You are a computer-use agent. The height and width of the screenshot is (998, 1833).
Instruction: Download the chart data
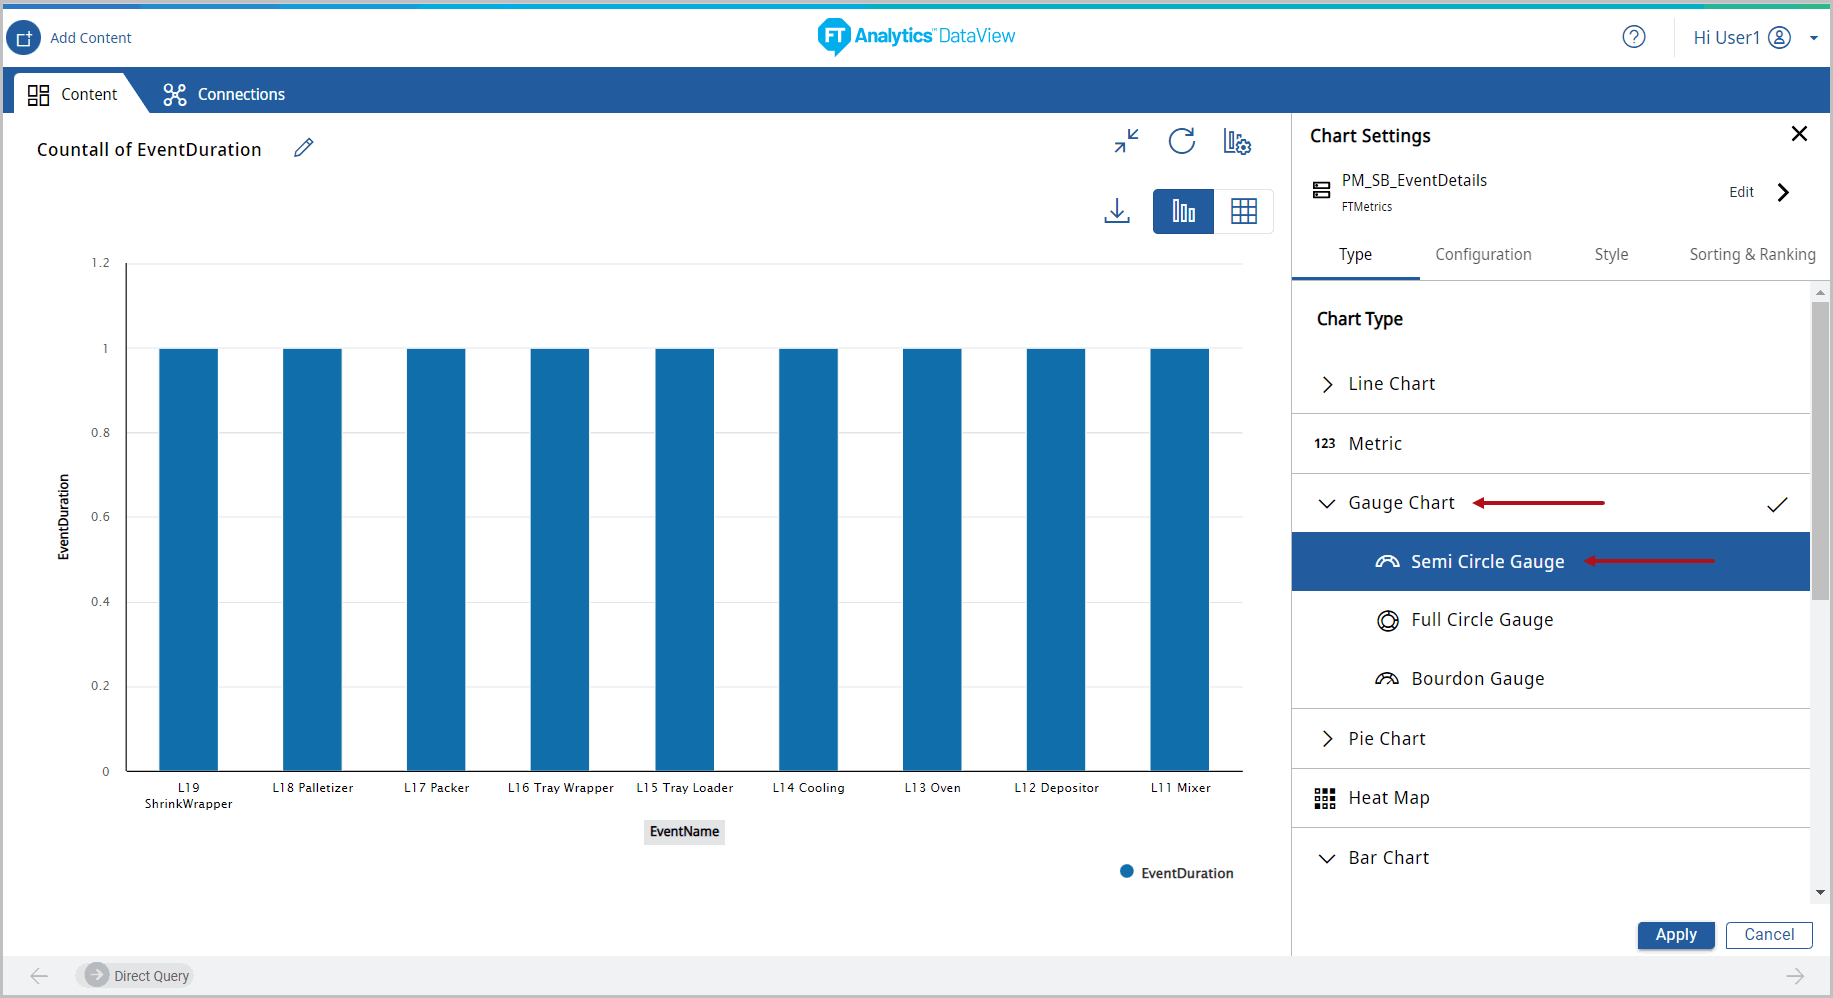point(1117,211)
